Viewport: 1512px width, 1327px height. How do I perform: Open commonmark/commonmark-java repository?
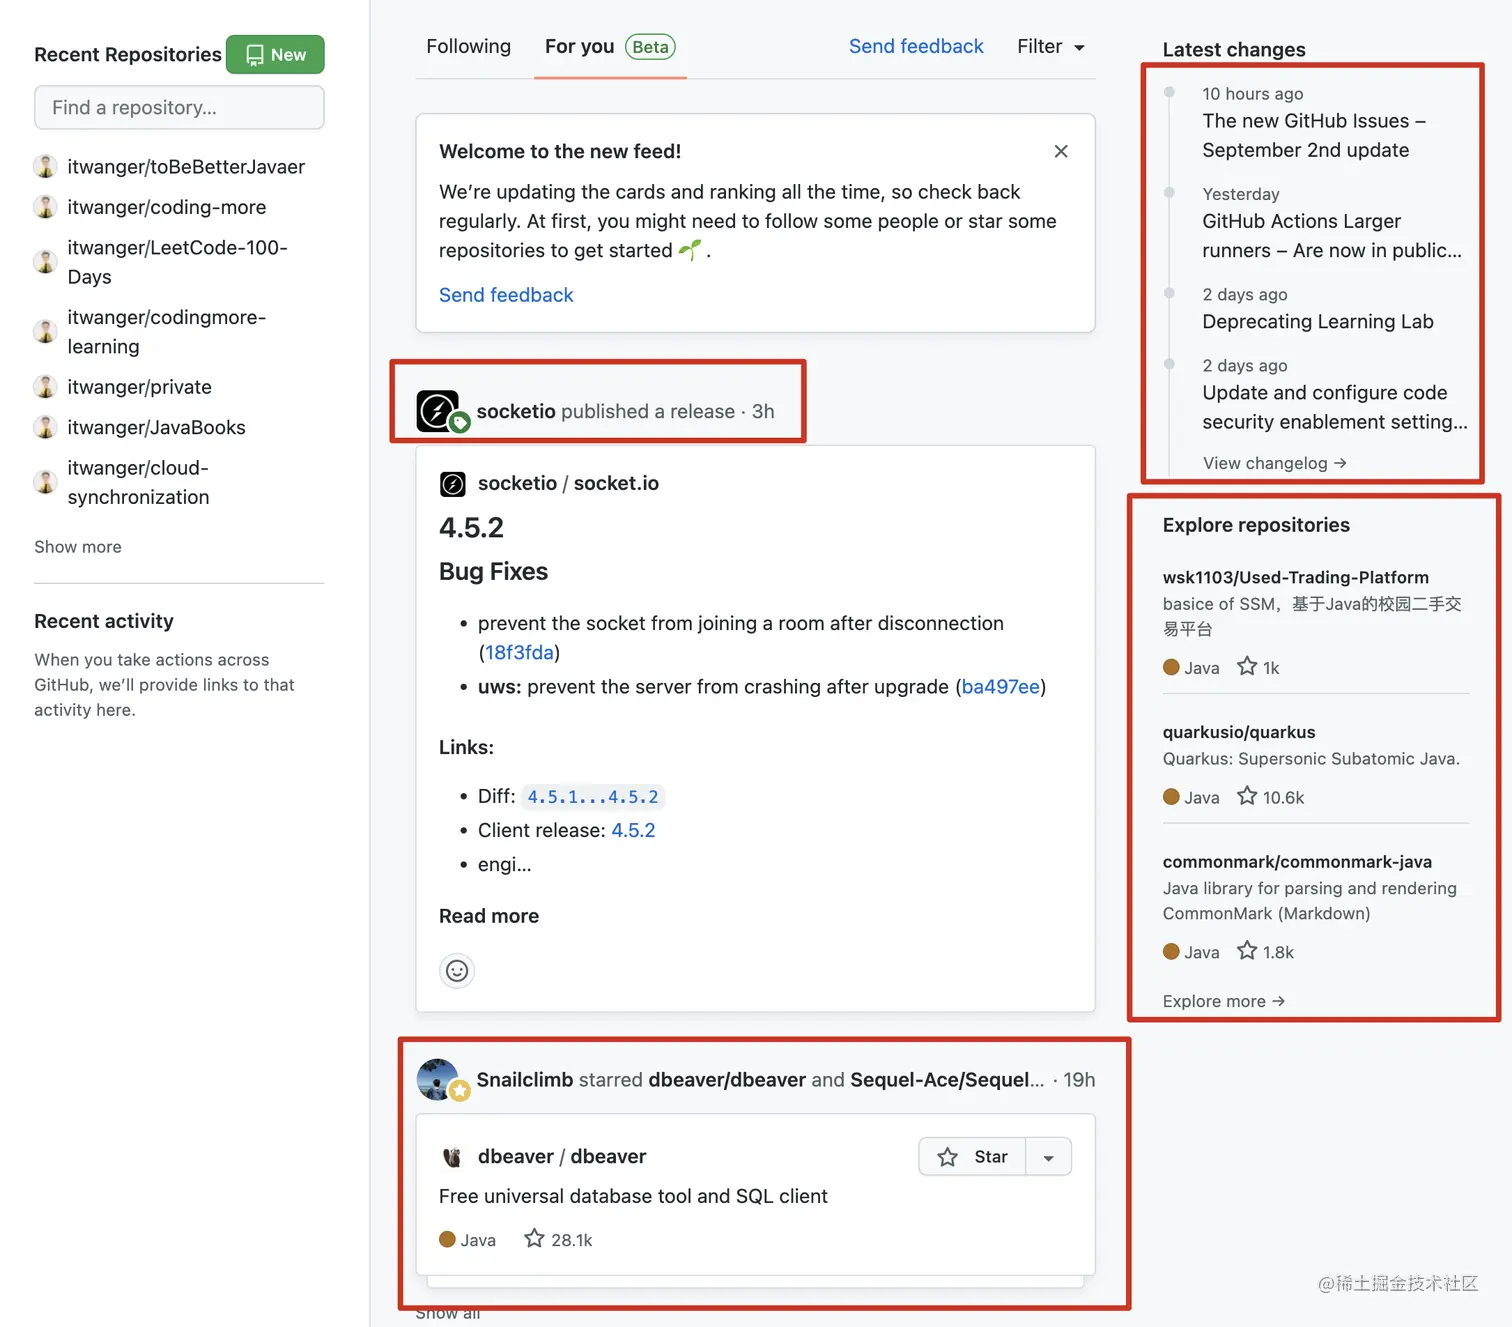(1297, 862)
